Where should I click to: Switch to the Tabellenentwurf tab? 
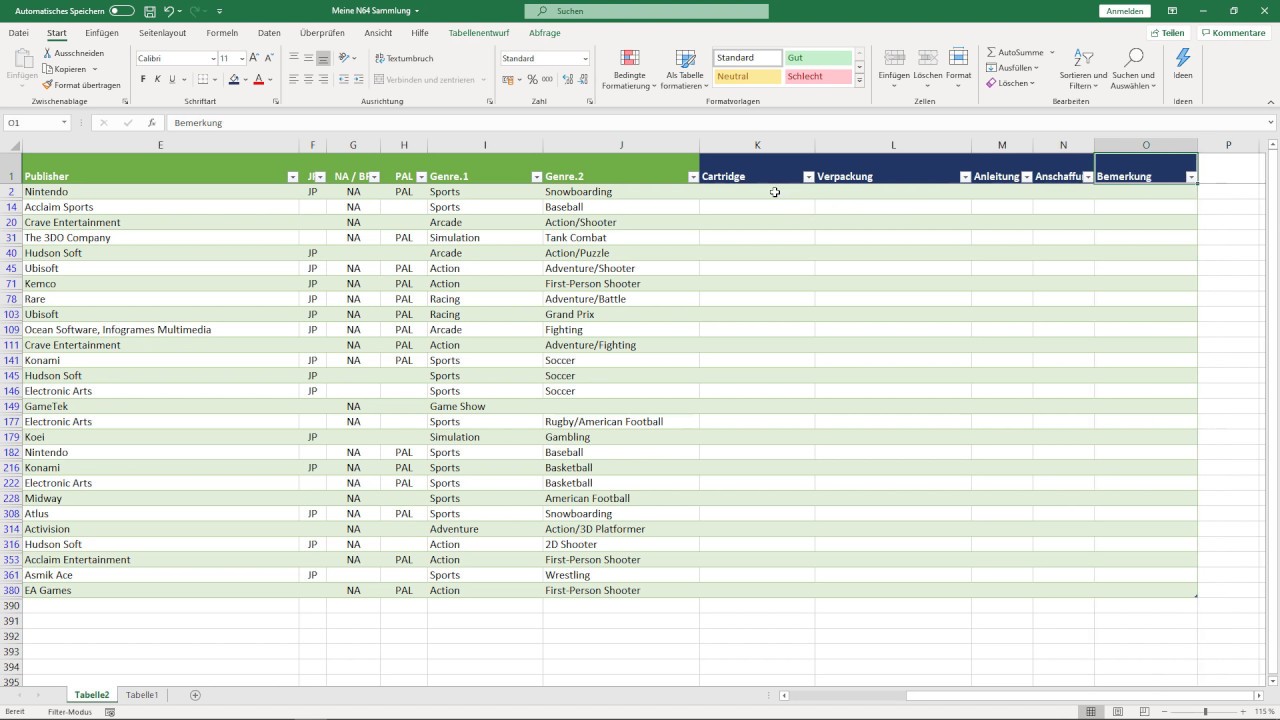click(x=477, y=33)
